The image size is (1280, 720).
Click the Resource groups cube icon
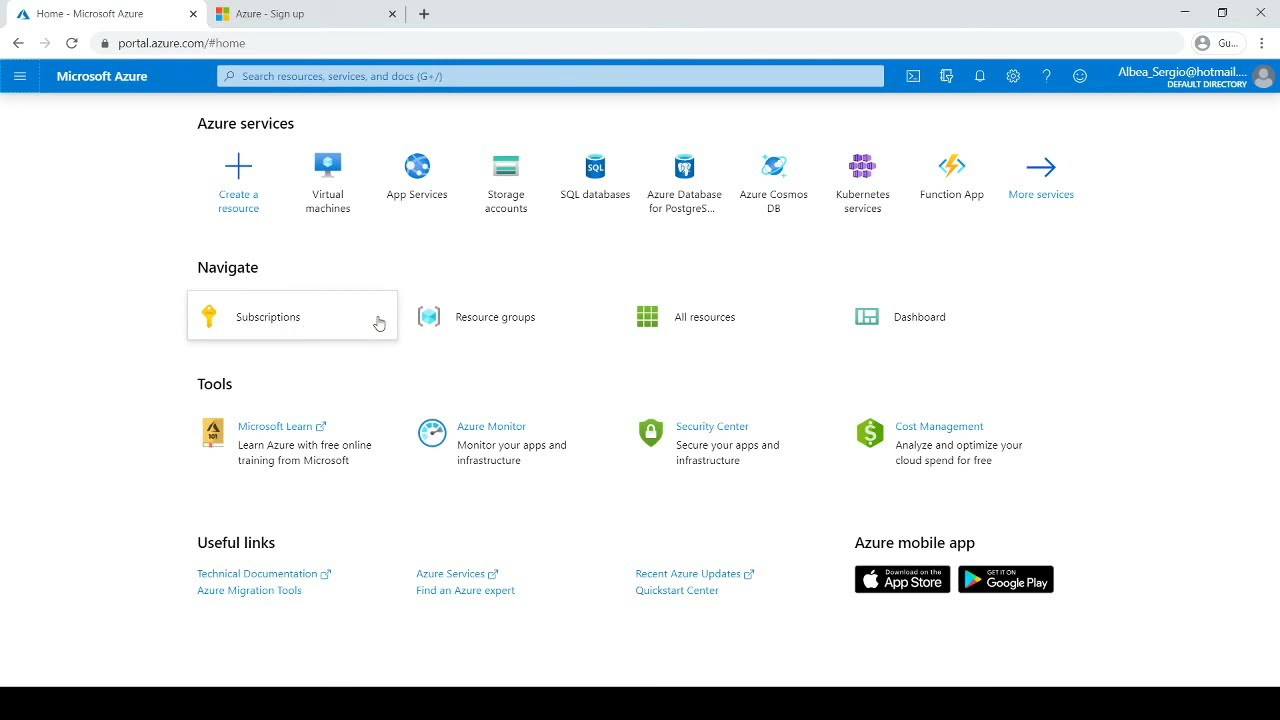tap(429, 317)
